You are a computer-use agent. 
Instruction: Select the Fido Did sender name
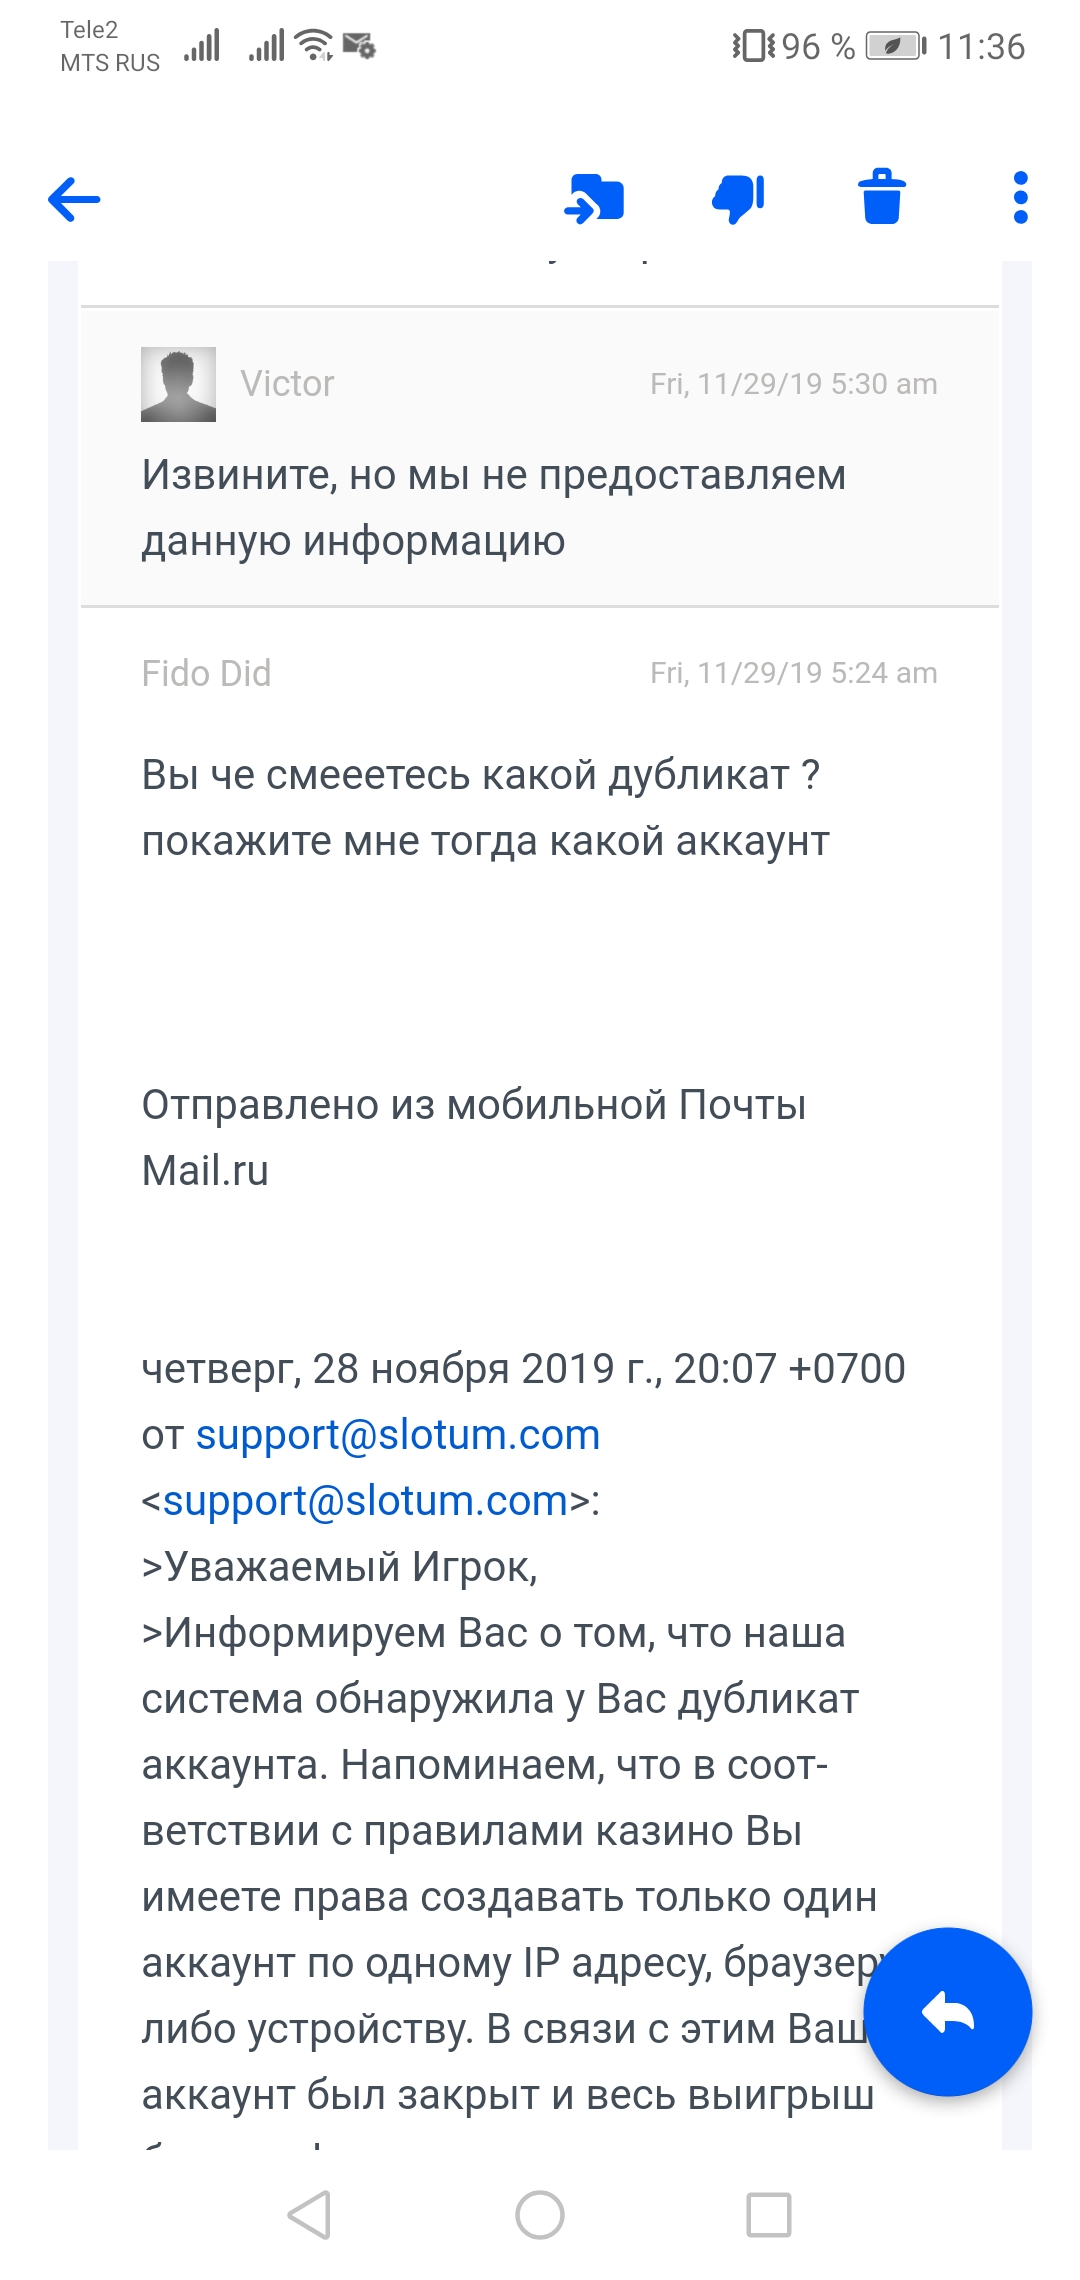[x=206, y=673]
